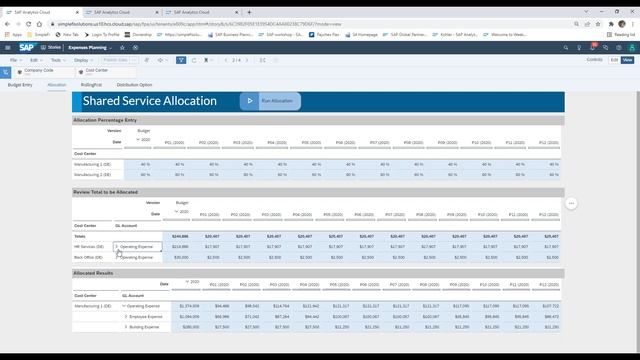This screenshot has width=640, height=360.
Task: Open the Stories link in the shell bar
Action: (51, 48)
